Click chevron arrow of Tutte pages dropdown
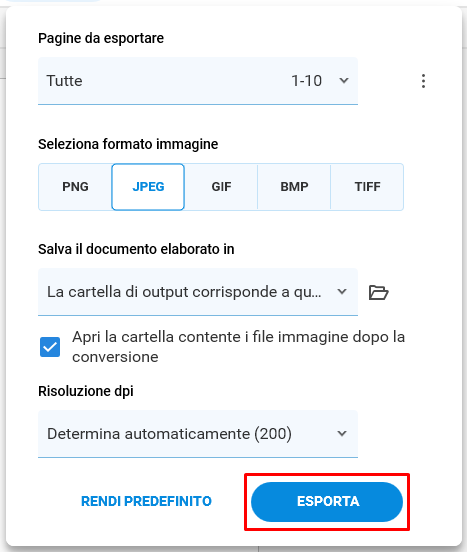 (344, 81)
